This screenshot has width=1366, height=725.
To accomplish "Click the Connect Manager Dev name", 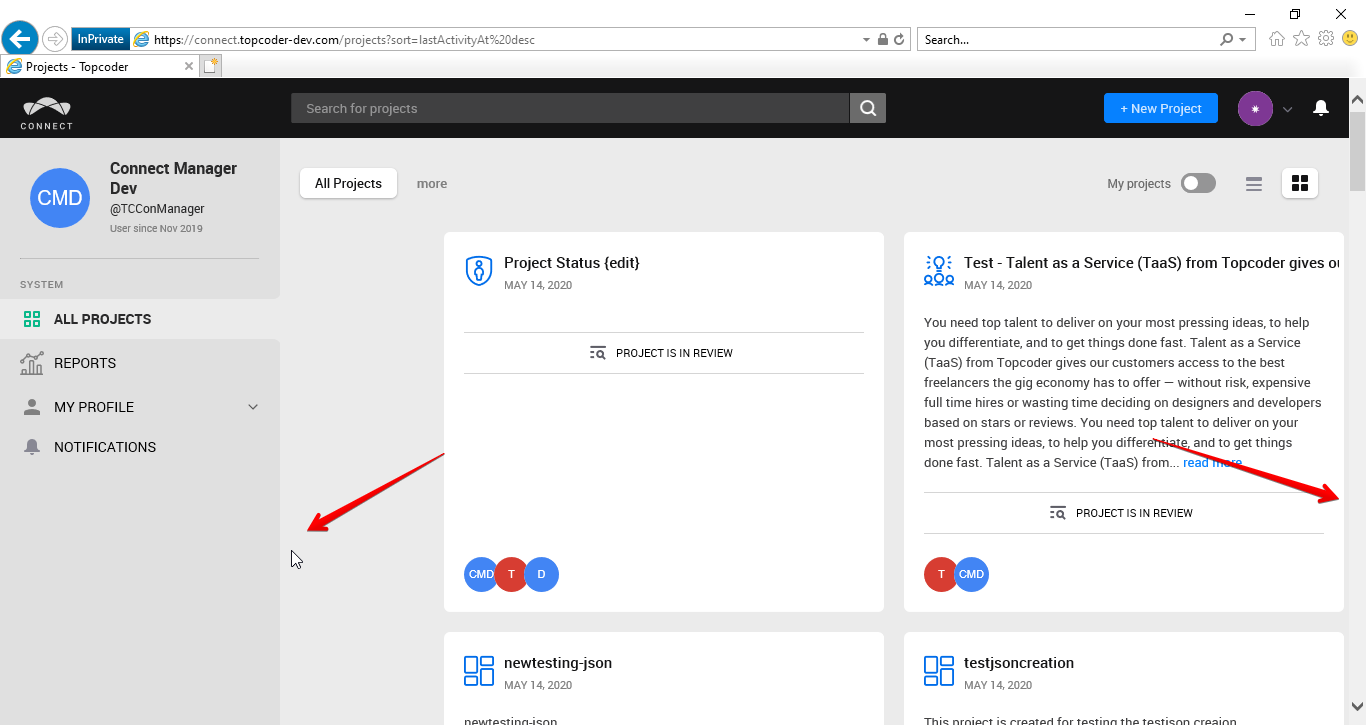I will tap(173, 178).
